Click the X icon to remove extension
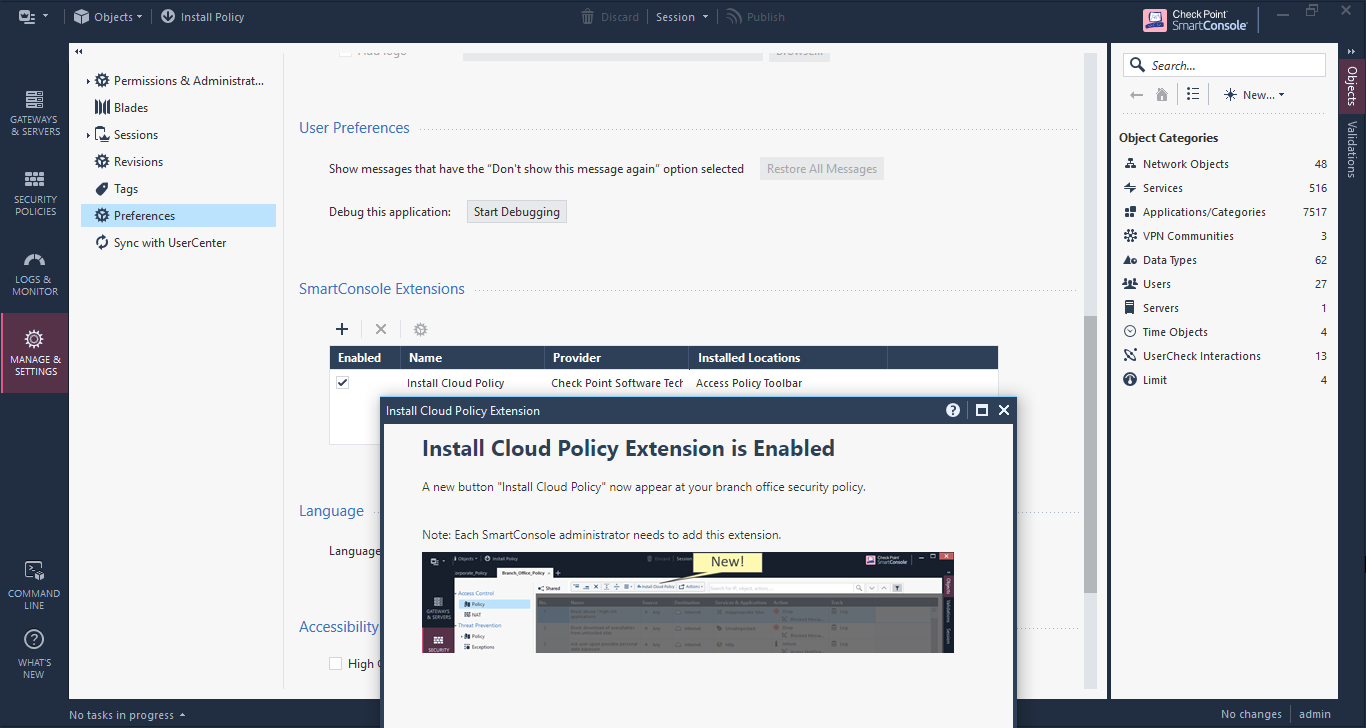 tap(381, 329)
